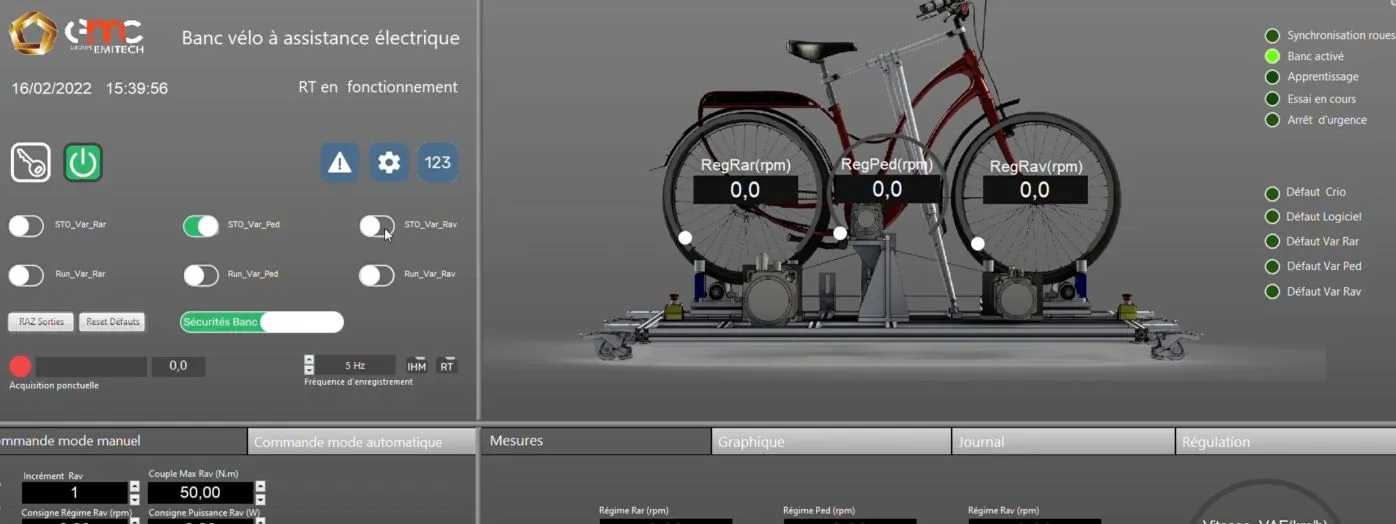
Task: Toggle the STO_Var_Rav switch
Action: click(x=377, y=226)
